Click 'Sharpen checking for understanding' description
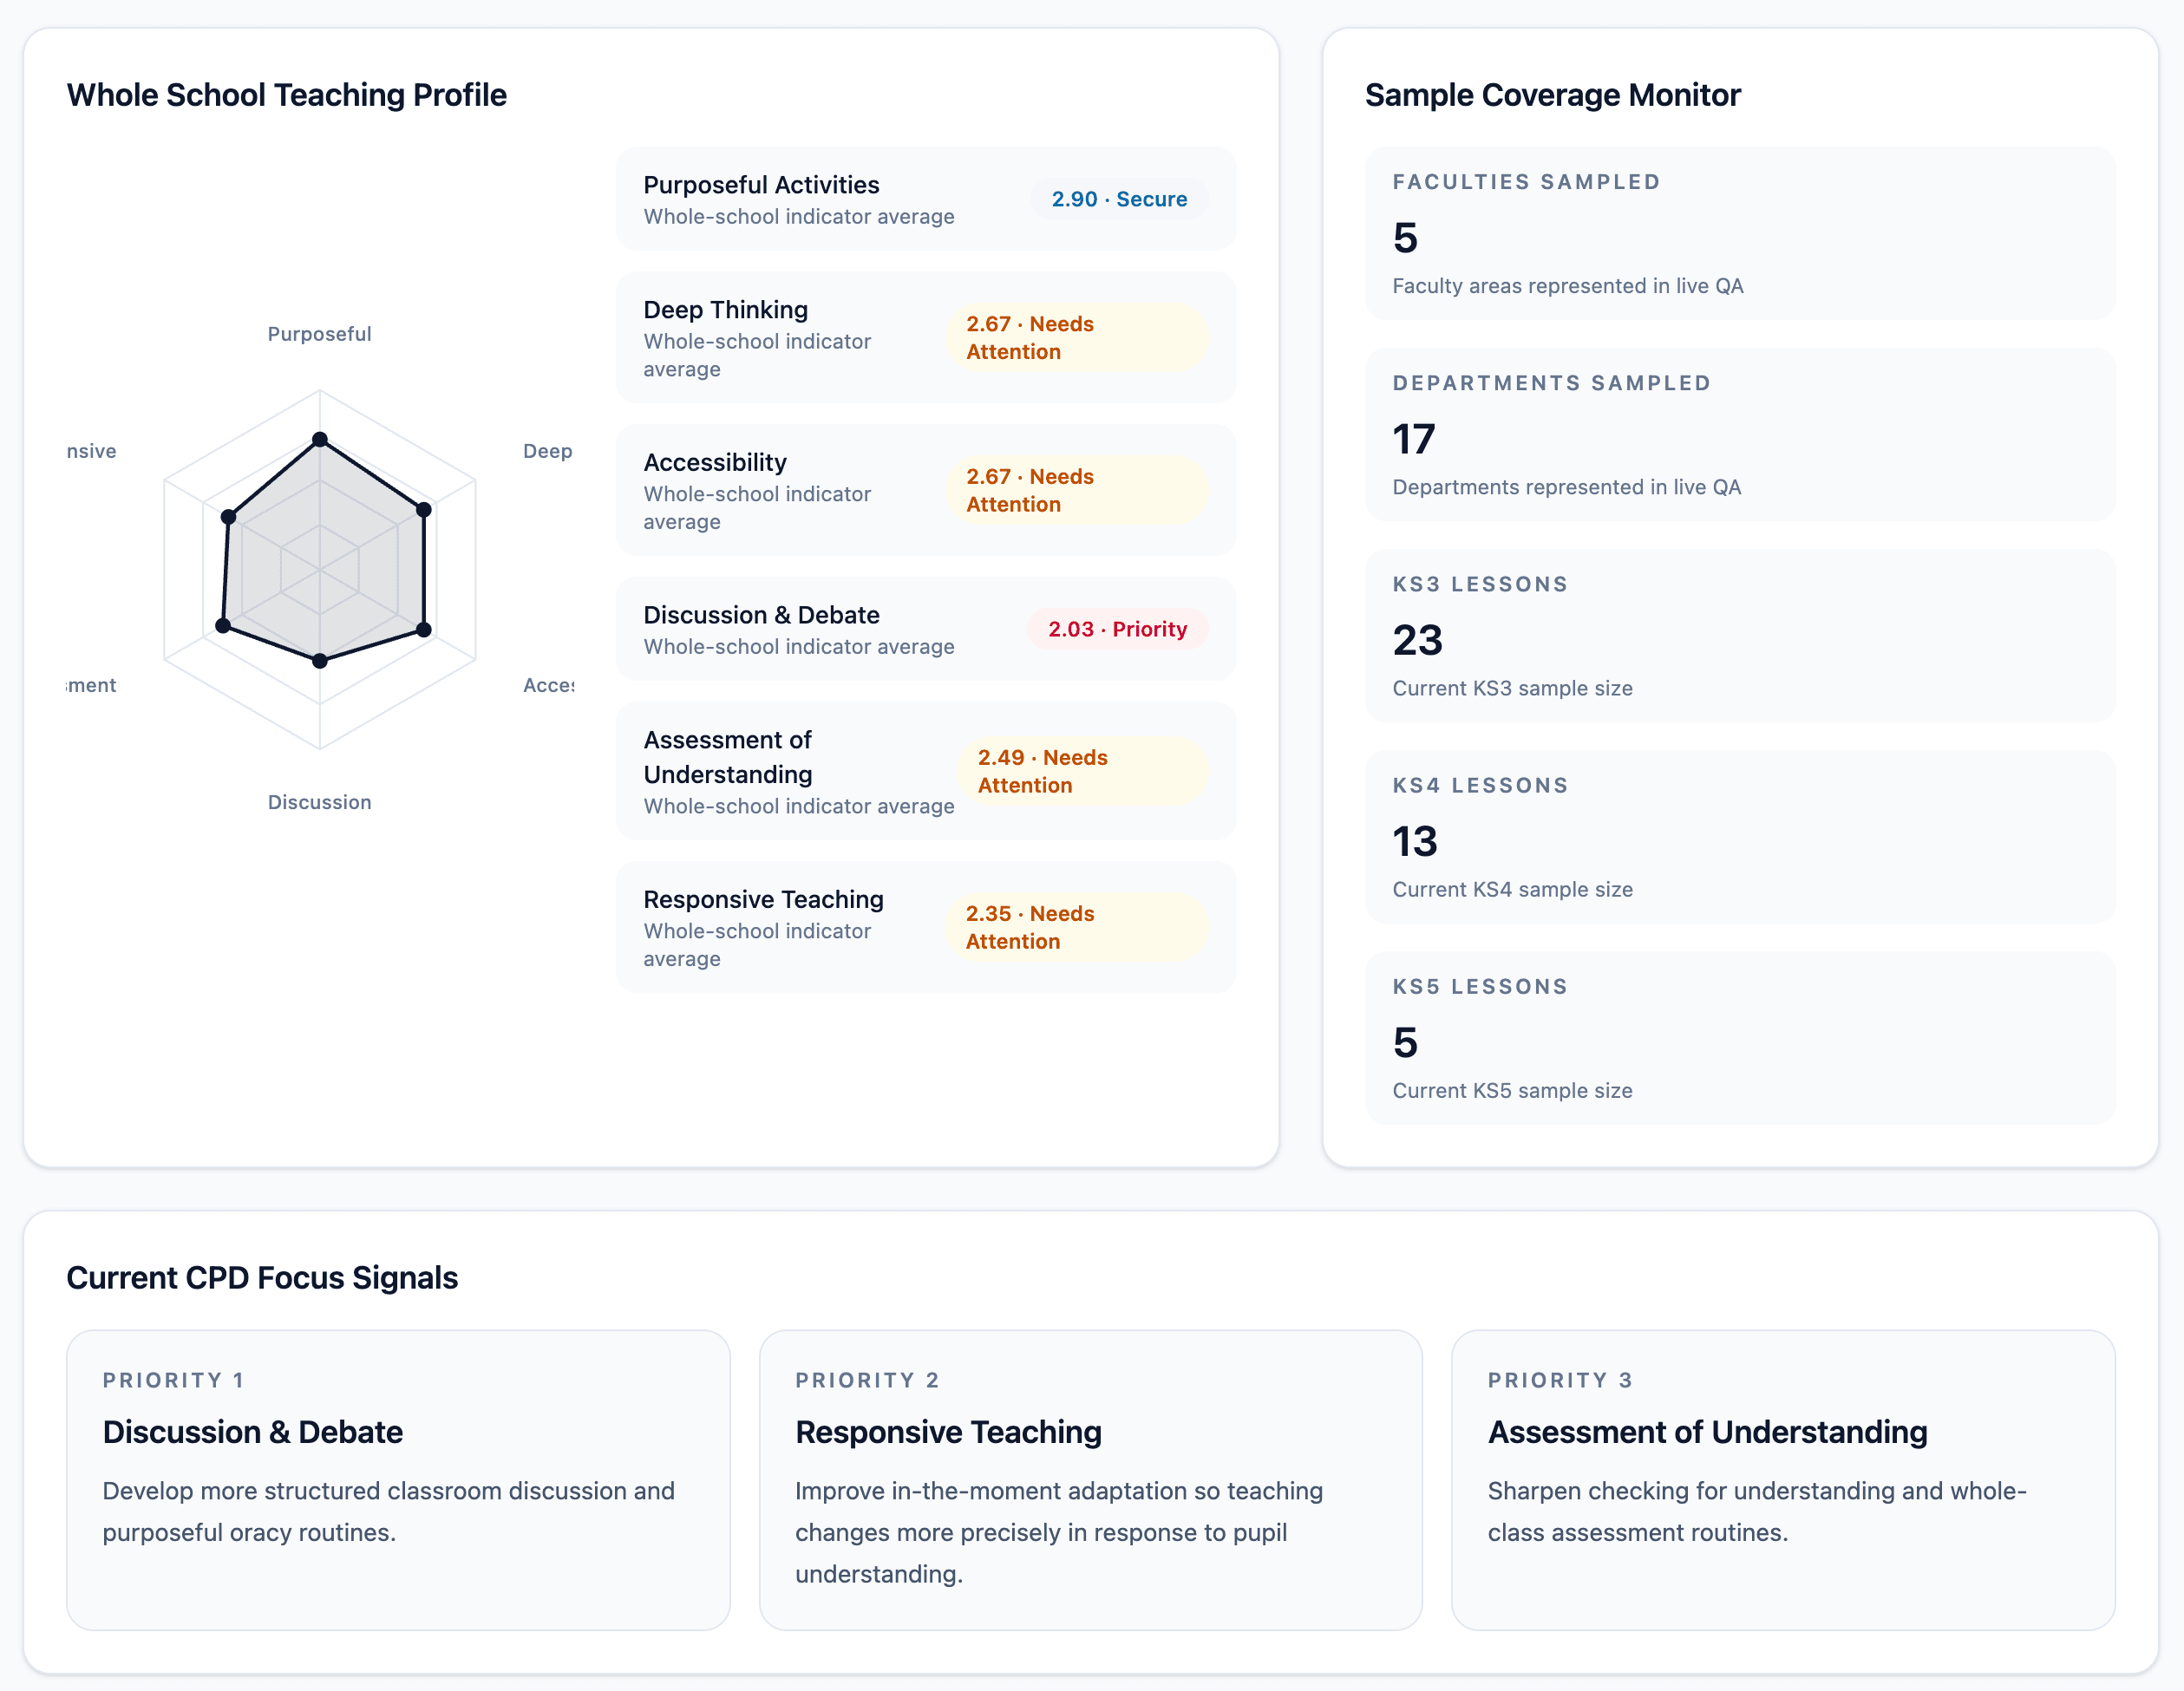The width and height of the screenshot is (2184, 1691). (x=1757, y=1511)
